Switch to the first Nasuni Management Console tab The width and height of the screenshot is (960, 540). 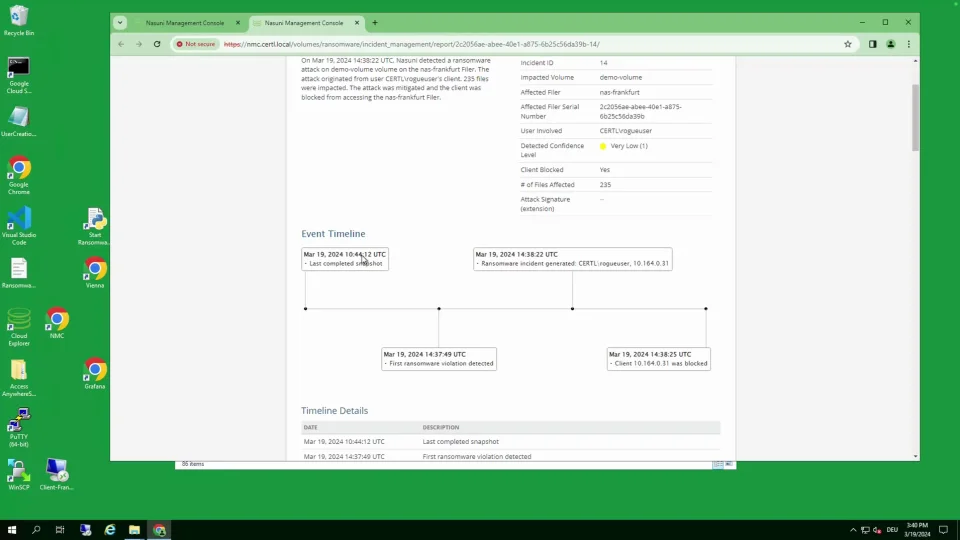pos(185,23)
